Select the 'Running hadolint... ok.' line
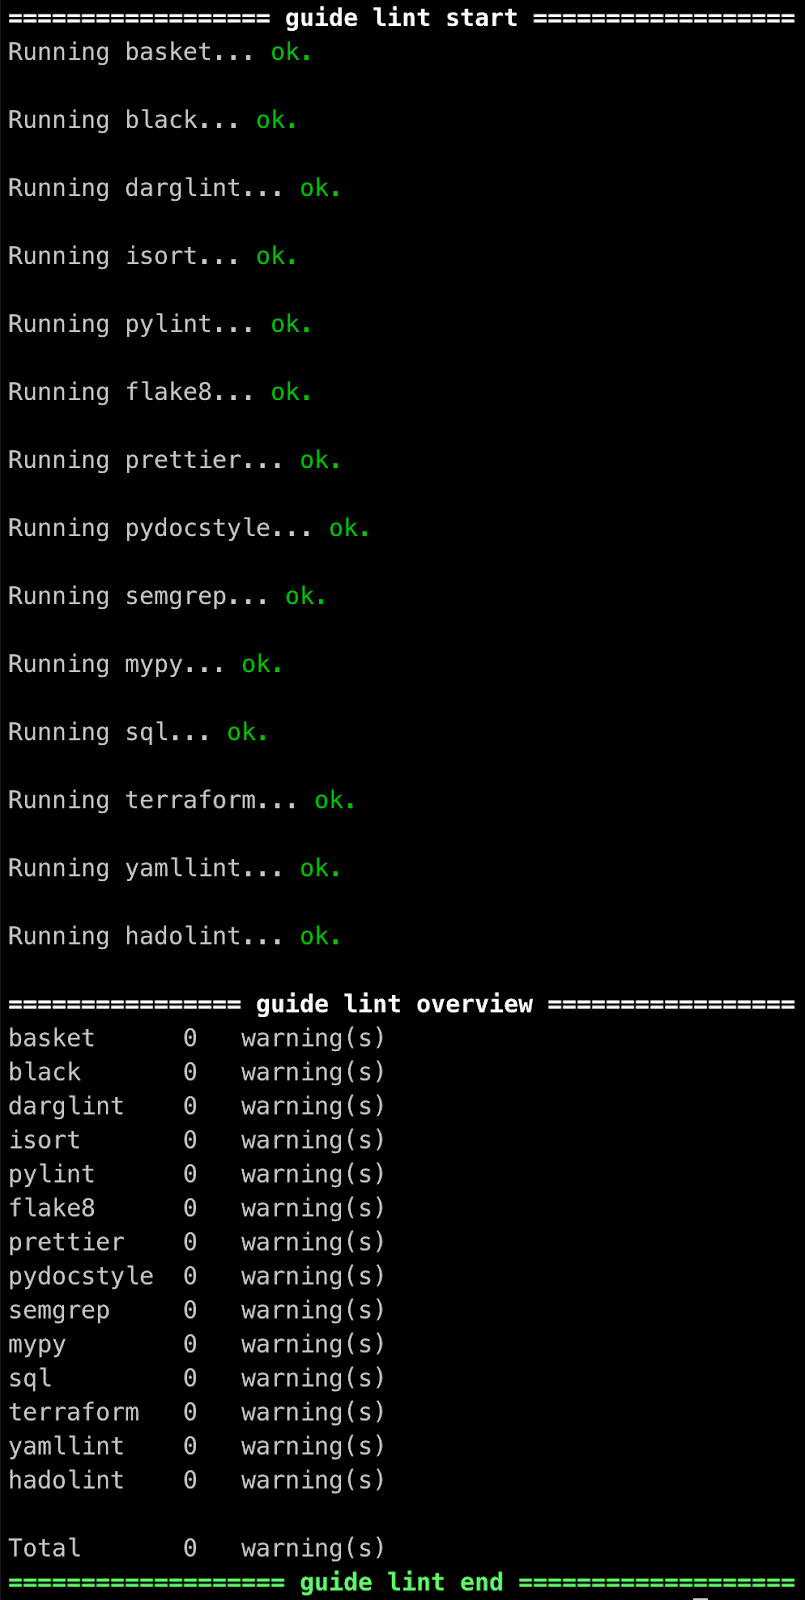 [x=174, y=936]
